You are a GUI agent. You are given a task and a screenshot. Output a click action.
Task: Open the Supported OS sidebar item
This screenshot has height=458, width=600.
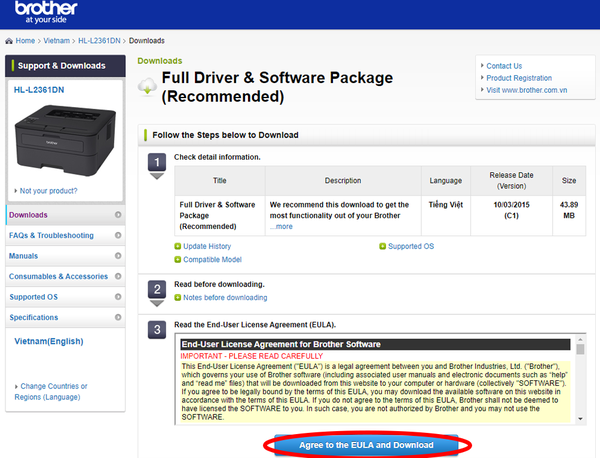[65, 297]
